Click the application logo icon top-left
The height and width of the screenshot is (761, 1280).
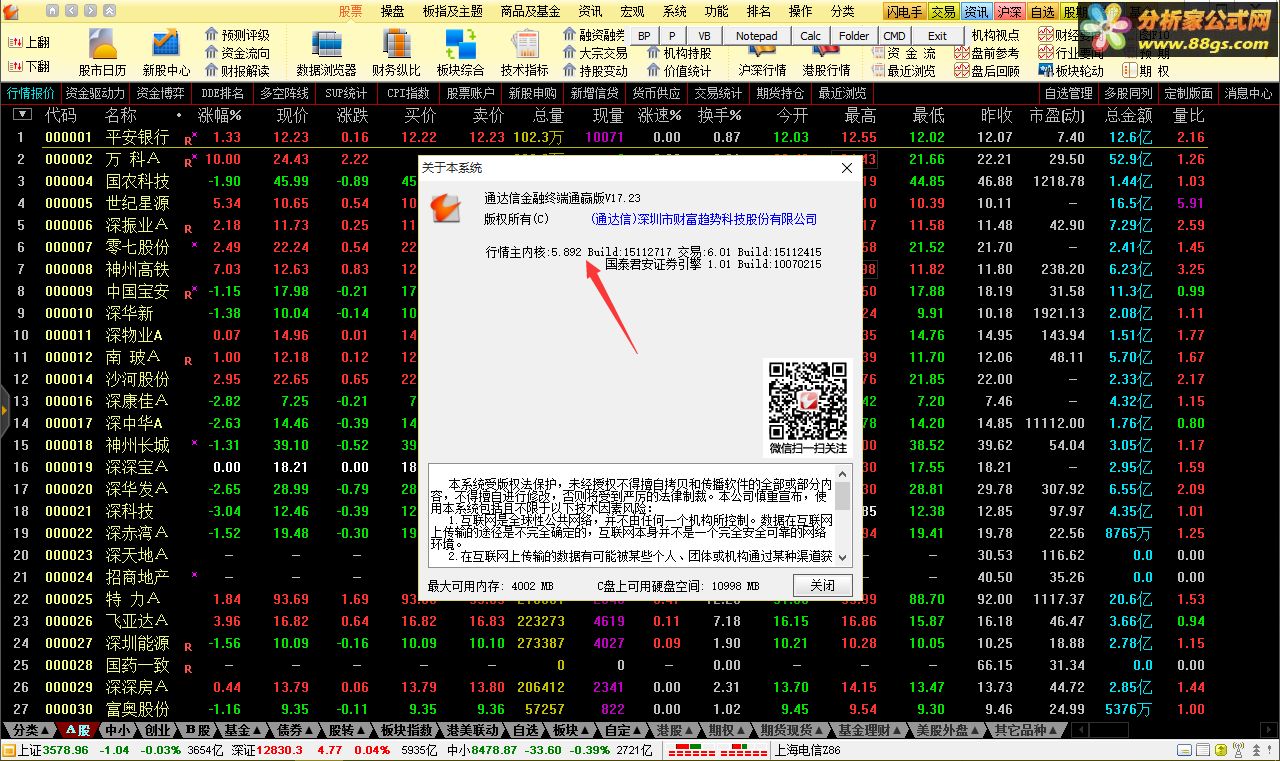click(x=11, y=11)
